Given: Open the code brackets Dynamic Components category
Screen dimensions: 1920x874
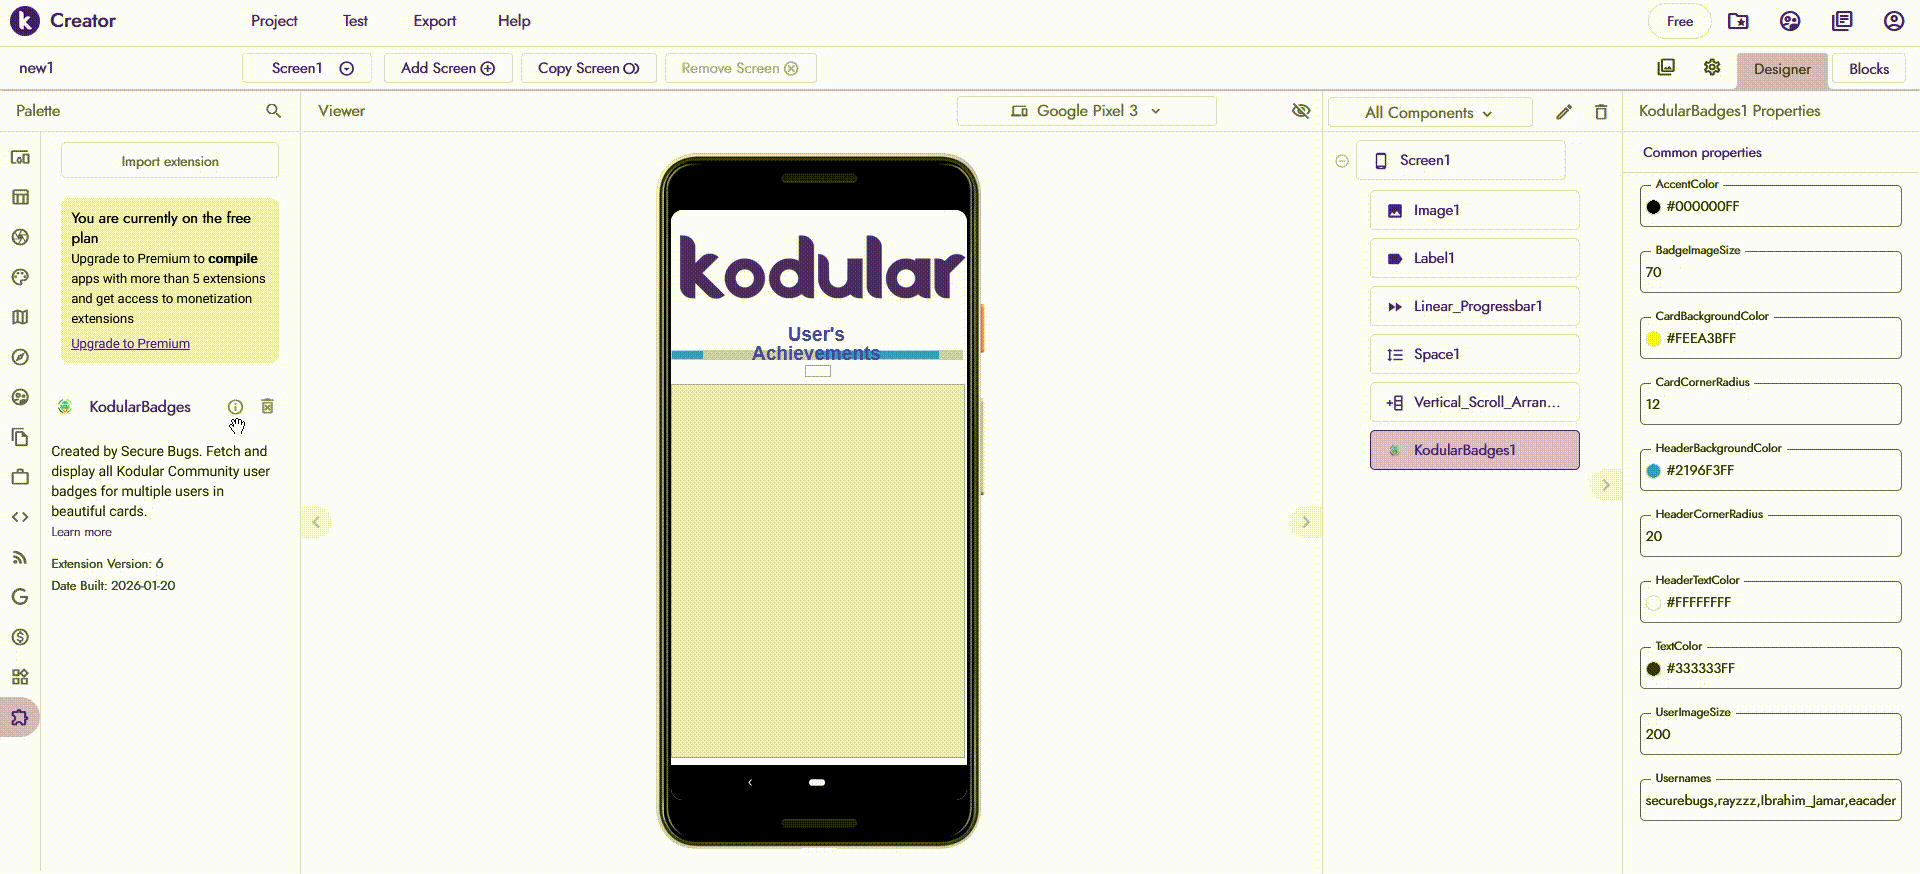Looking at the screenshot, I should pos(20,517).
